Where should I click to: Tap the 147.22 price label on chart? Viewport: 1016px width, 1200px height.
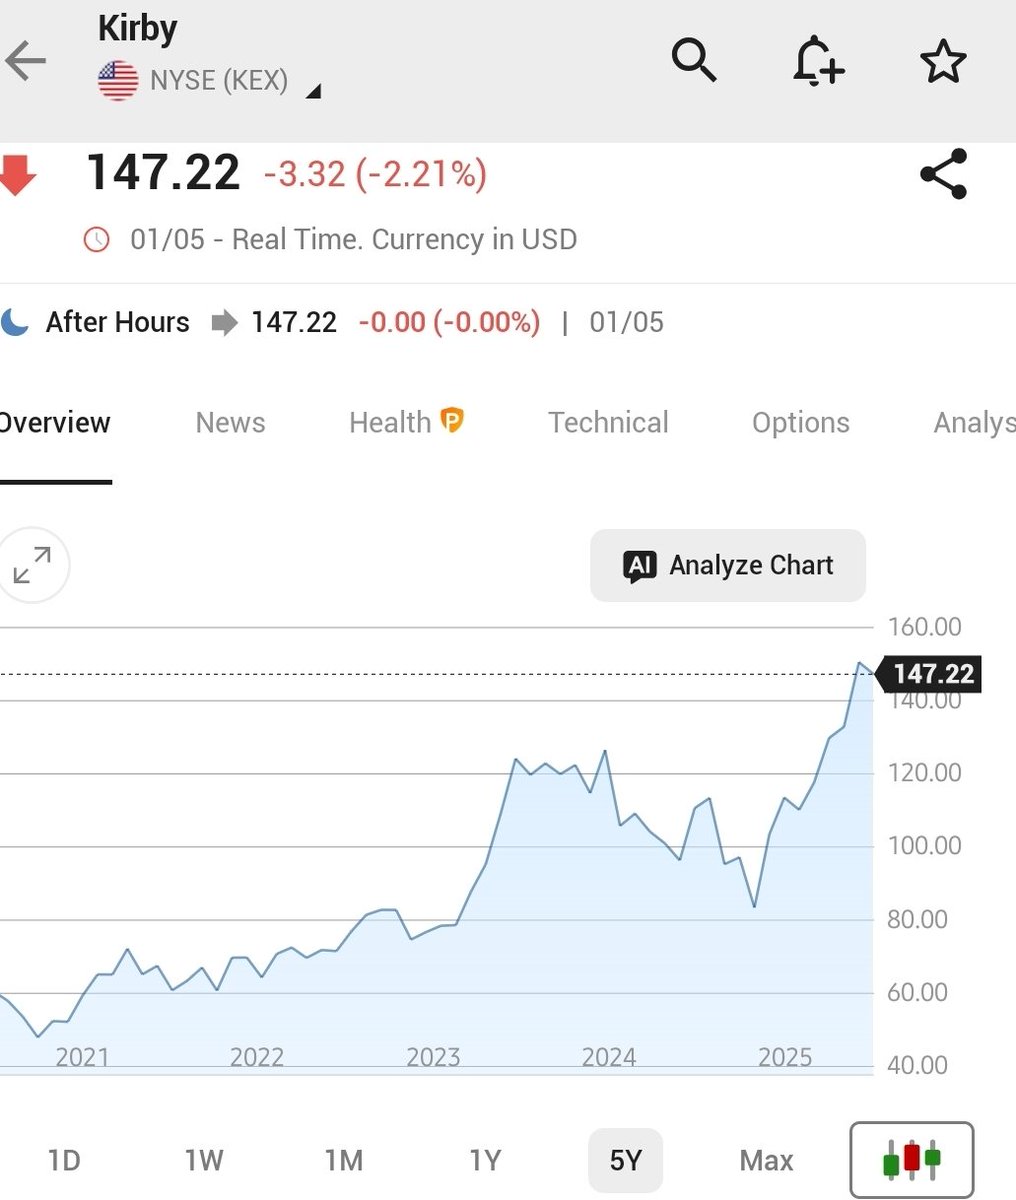click(929, 674)
